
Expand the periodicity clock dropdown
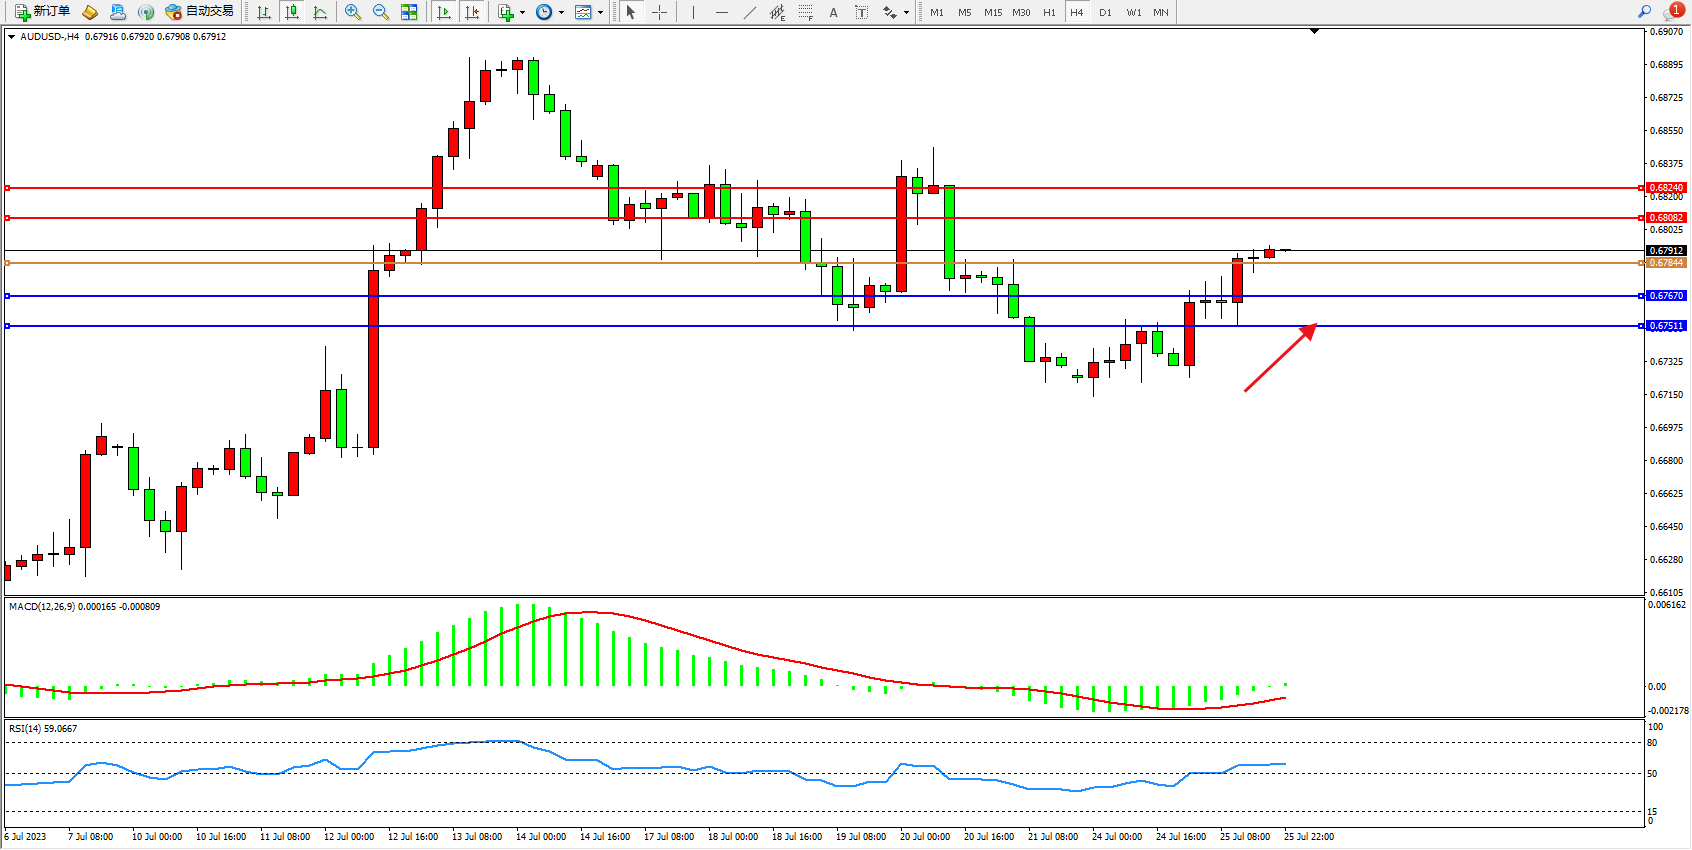click(x=561, y=13)
